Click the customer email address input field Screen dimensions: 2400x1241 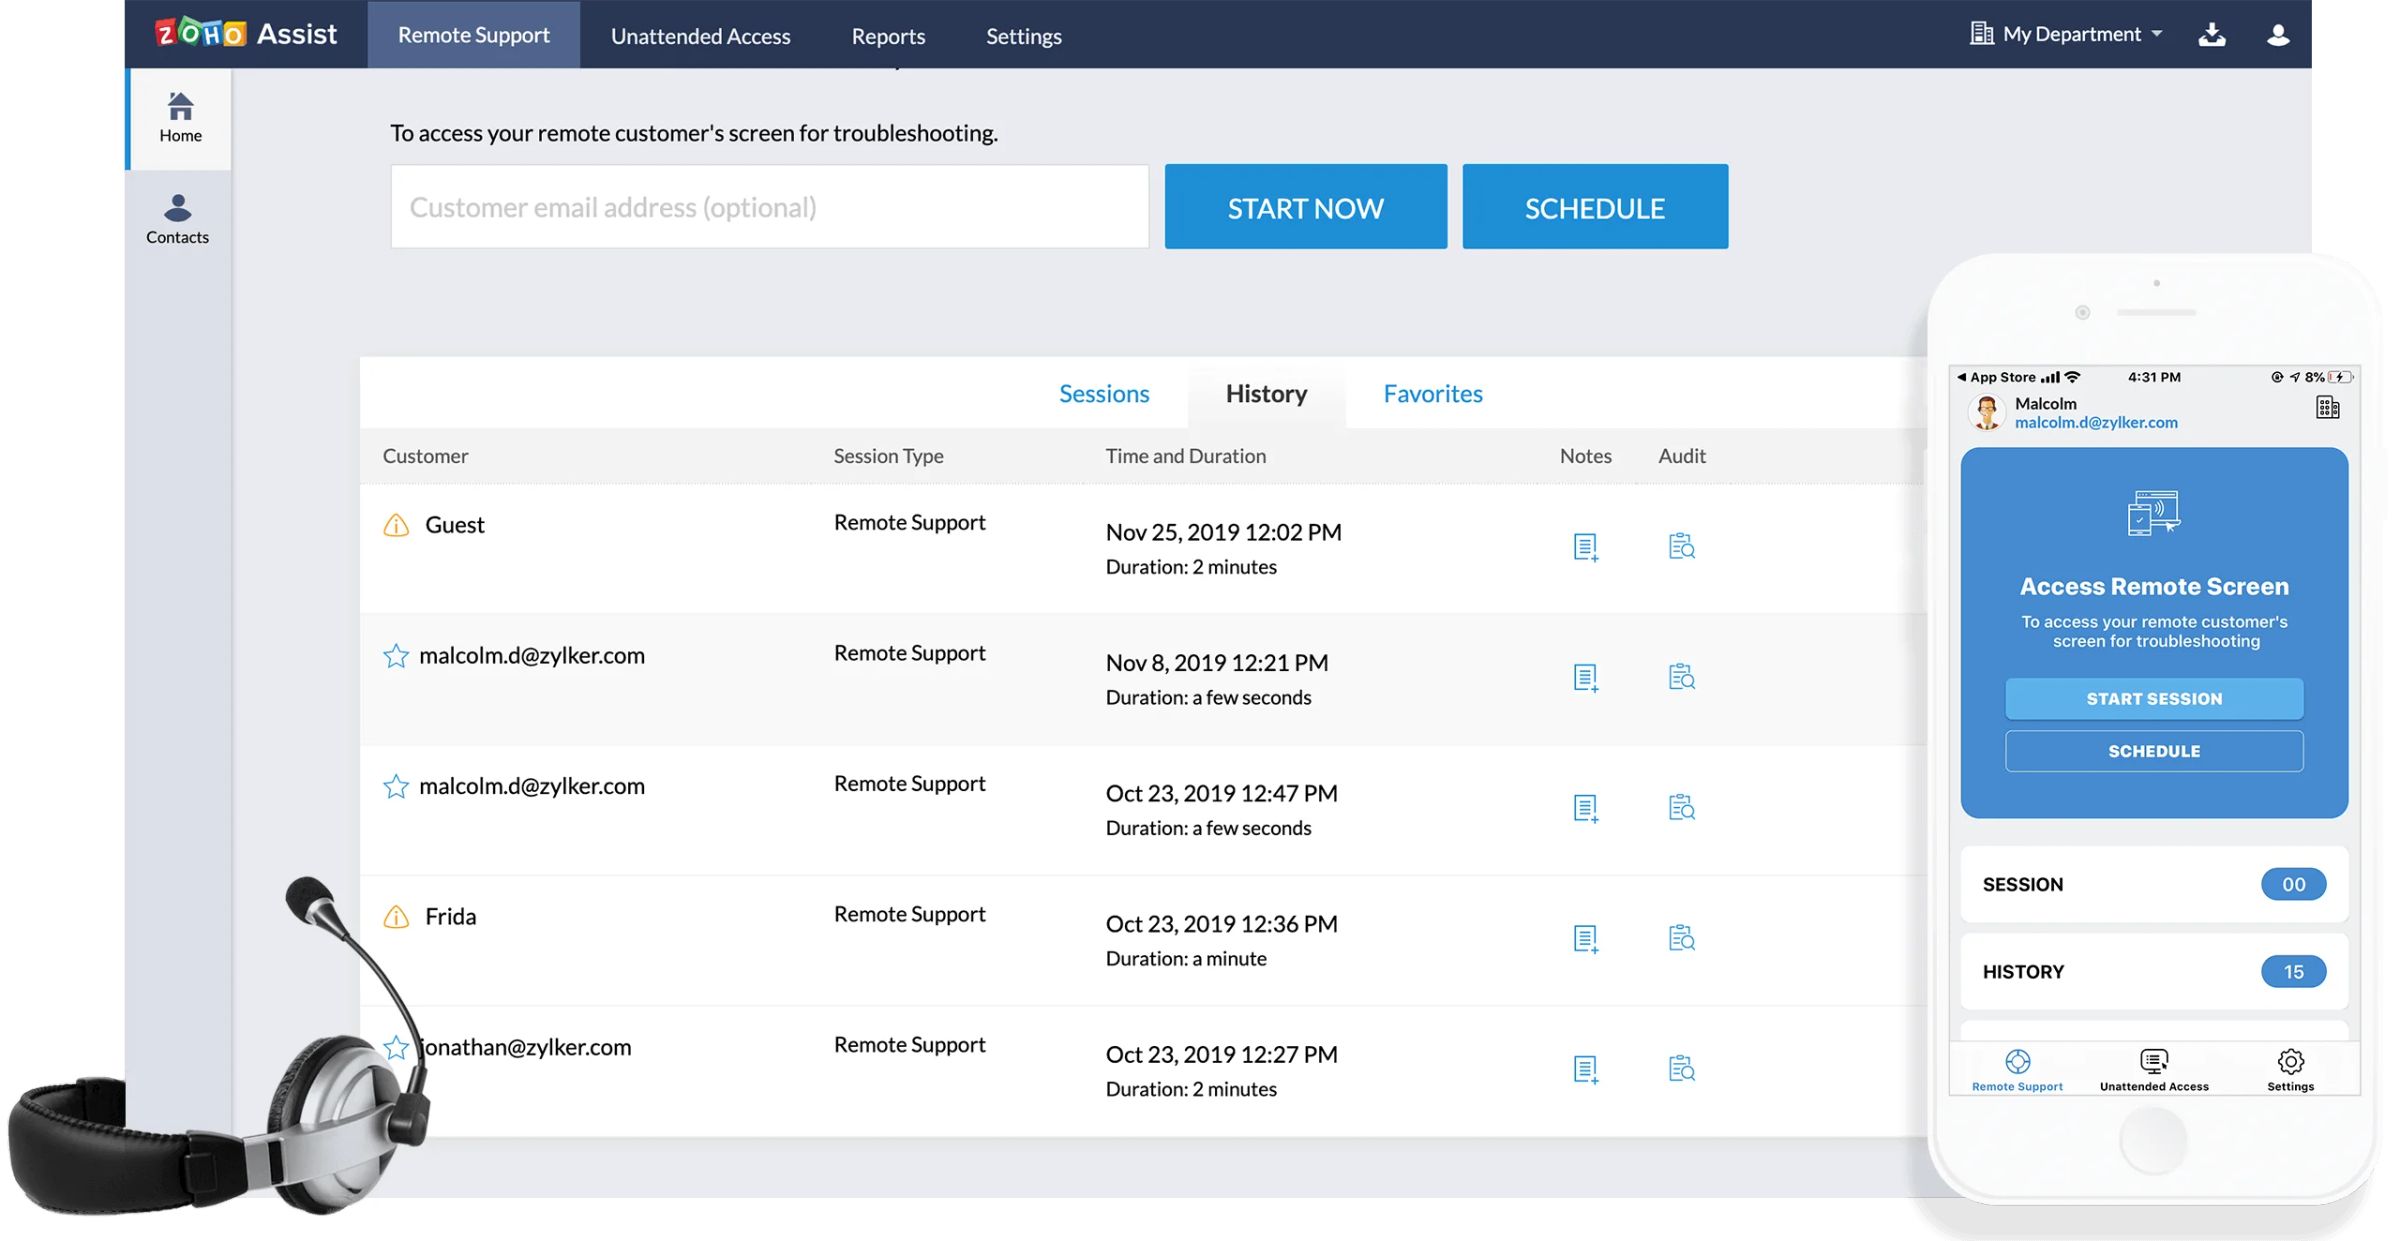[769, 206]
